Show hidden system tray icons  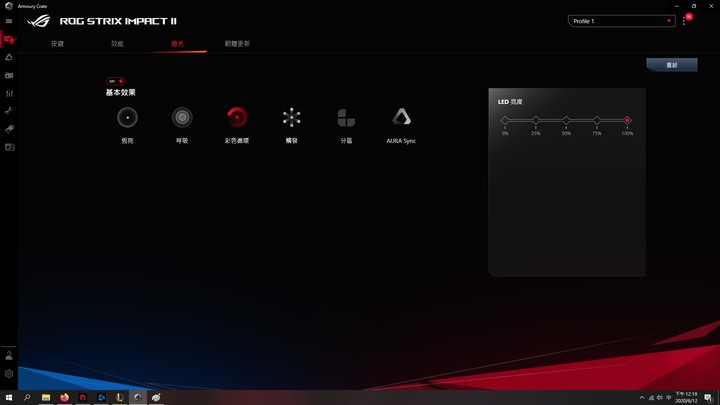click(642, 398)
